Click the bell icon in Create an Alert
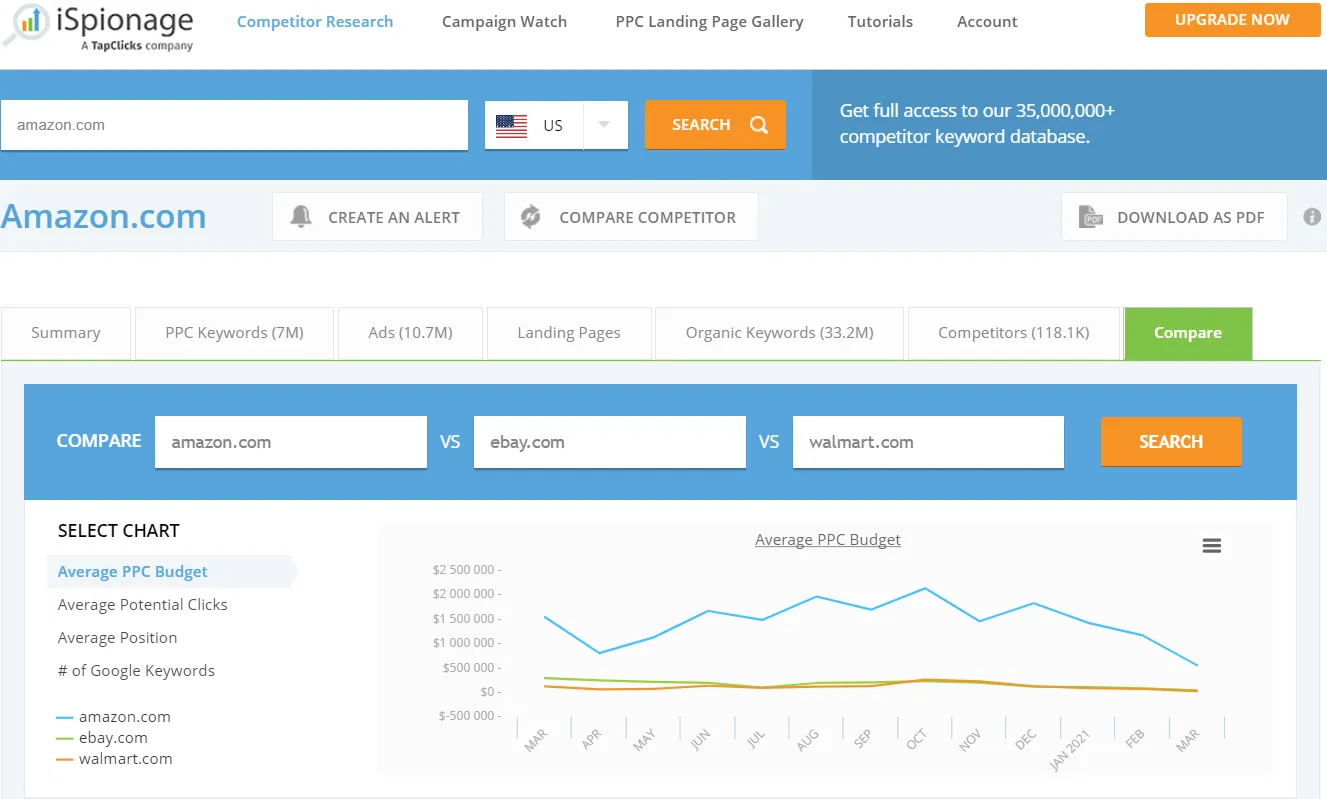This screenshot has width=1327, height=799. point(301,217)
